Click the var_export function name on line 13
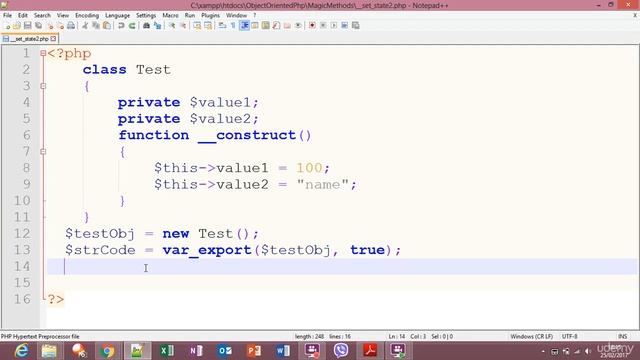The height and width of the screenshot is (360, 640). coord(207,250)
